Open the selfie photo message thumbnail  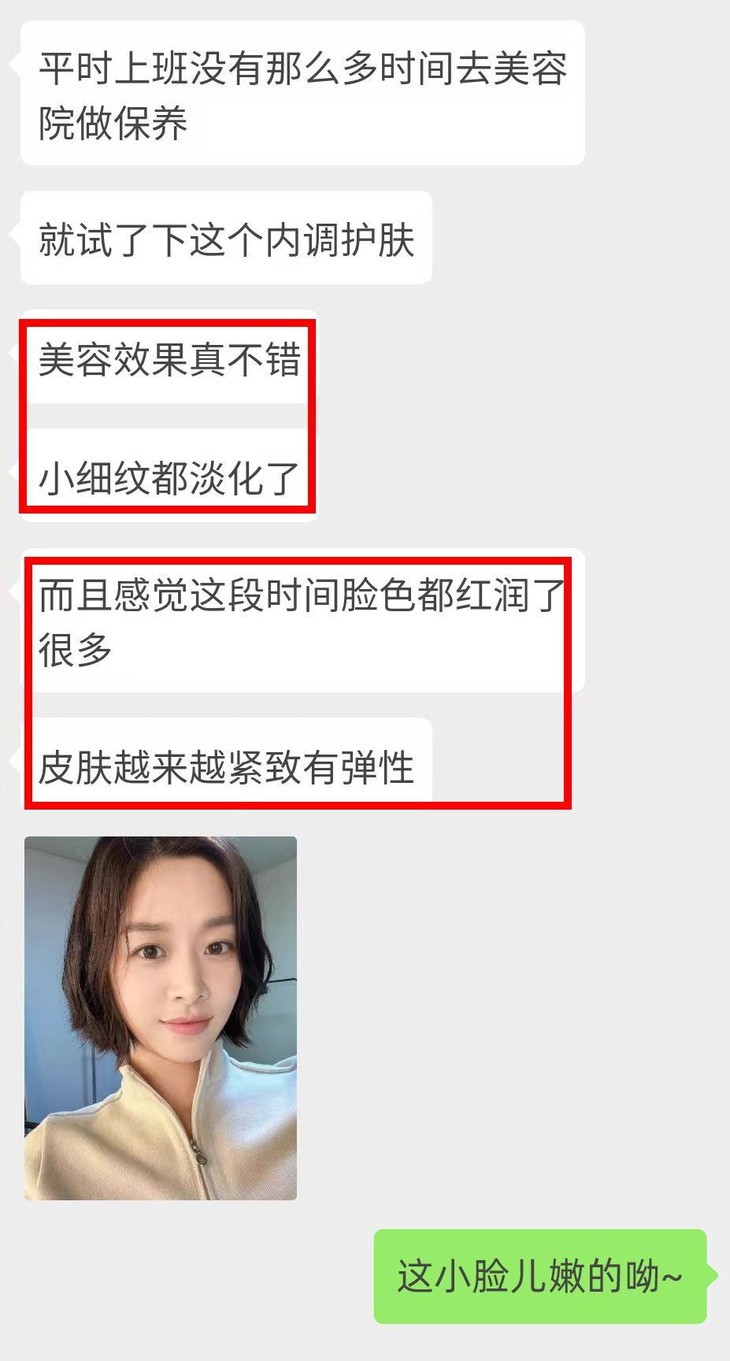point(161,1018)
